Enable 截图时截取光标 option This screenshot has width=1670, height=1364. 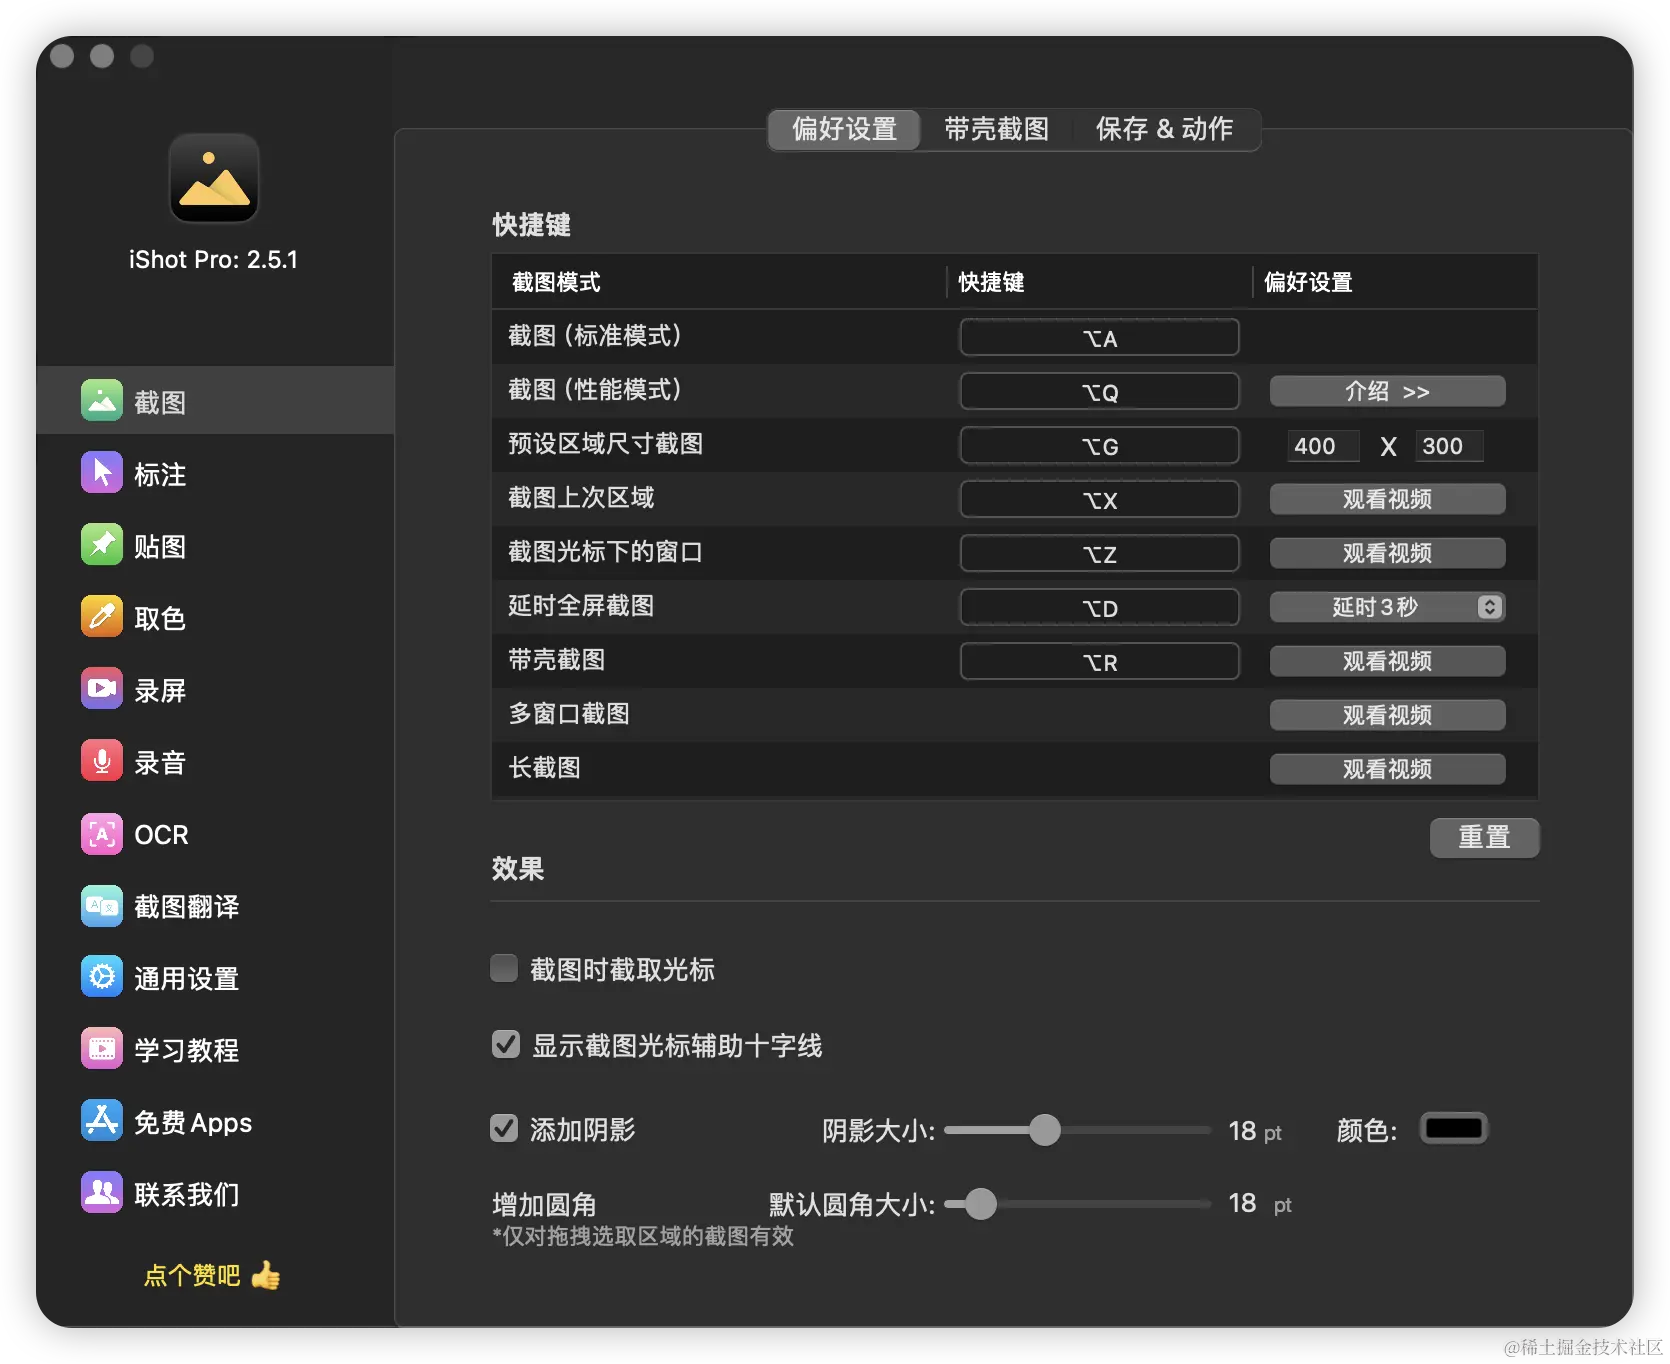click(504, 967)
